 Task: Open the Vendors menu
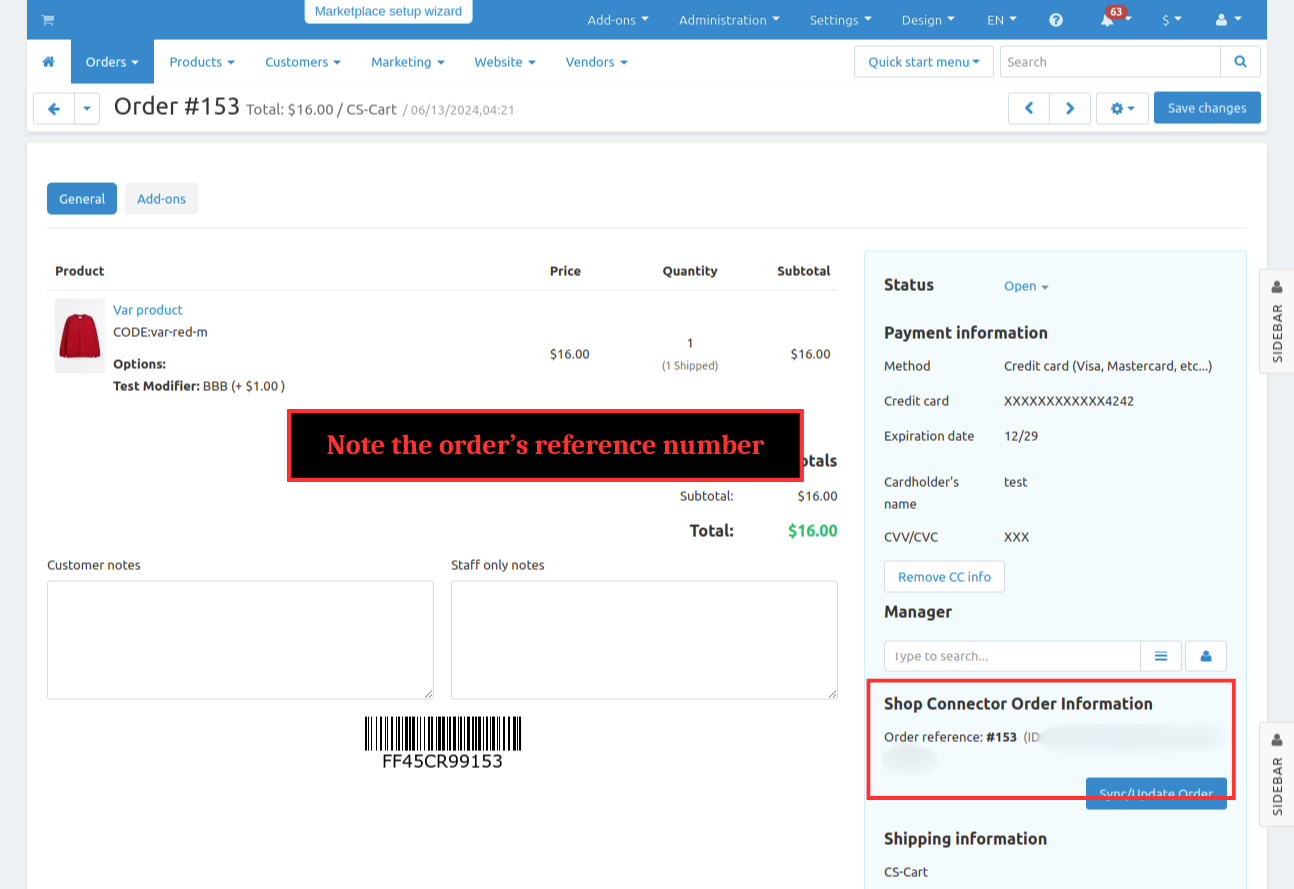(x=597, y=62)
